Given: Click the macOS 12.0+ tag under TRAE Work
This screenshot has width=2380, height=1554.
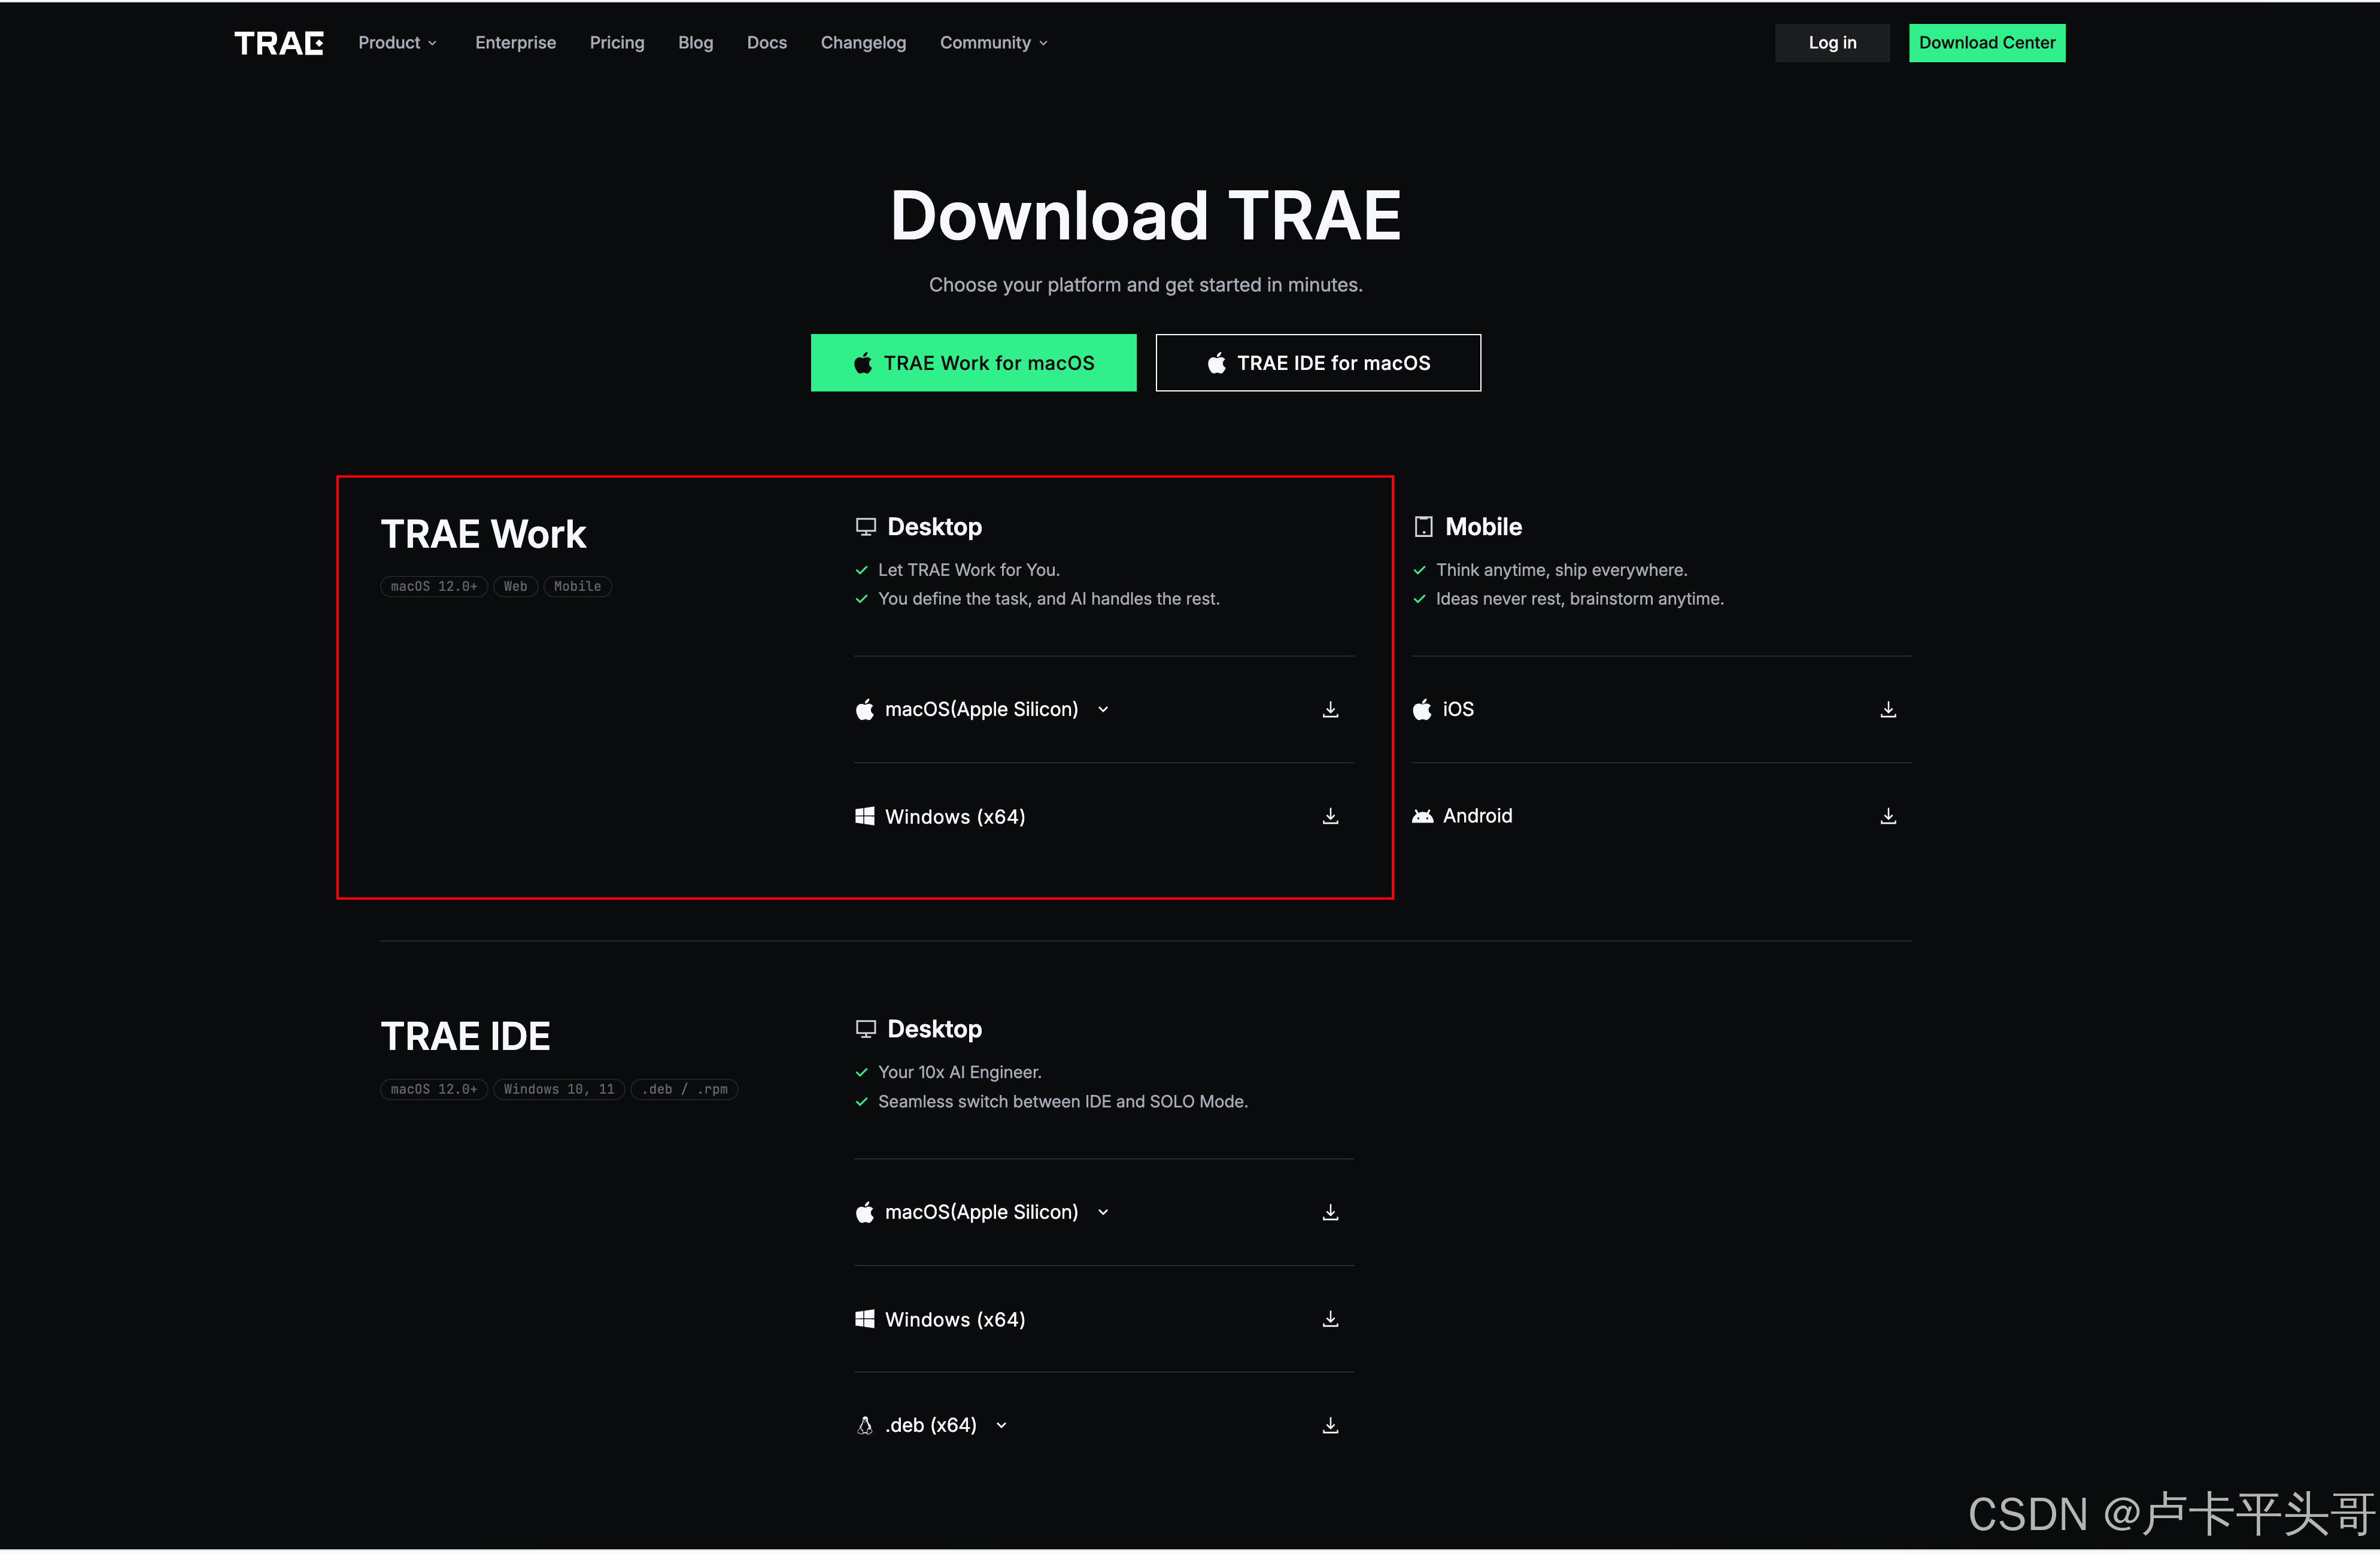Looking at the screenshot, I should click(x=434, y=586).
